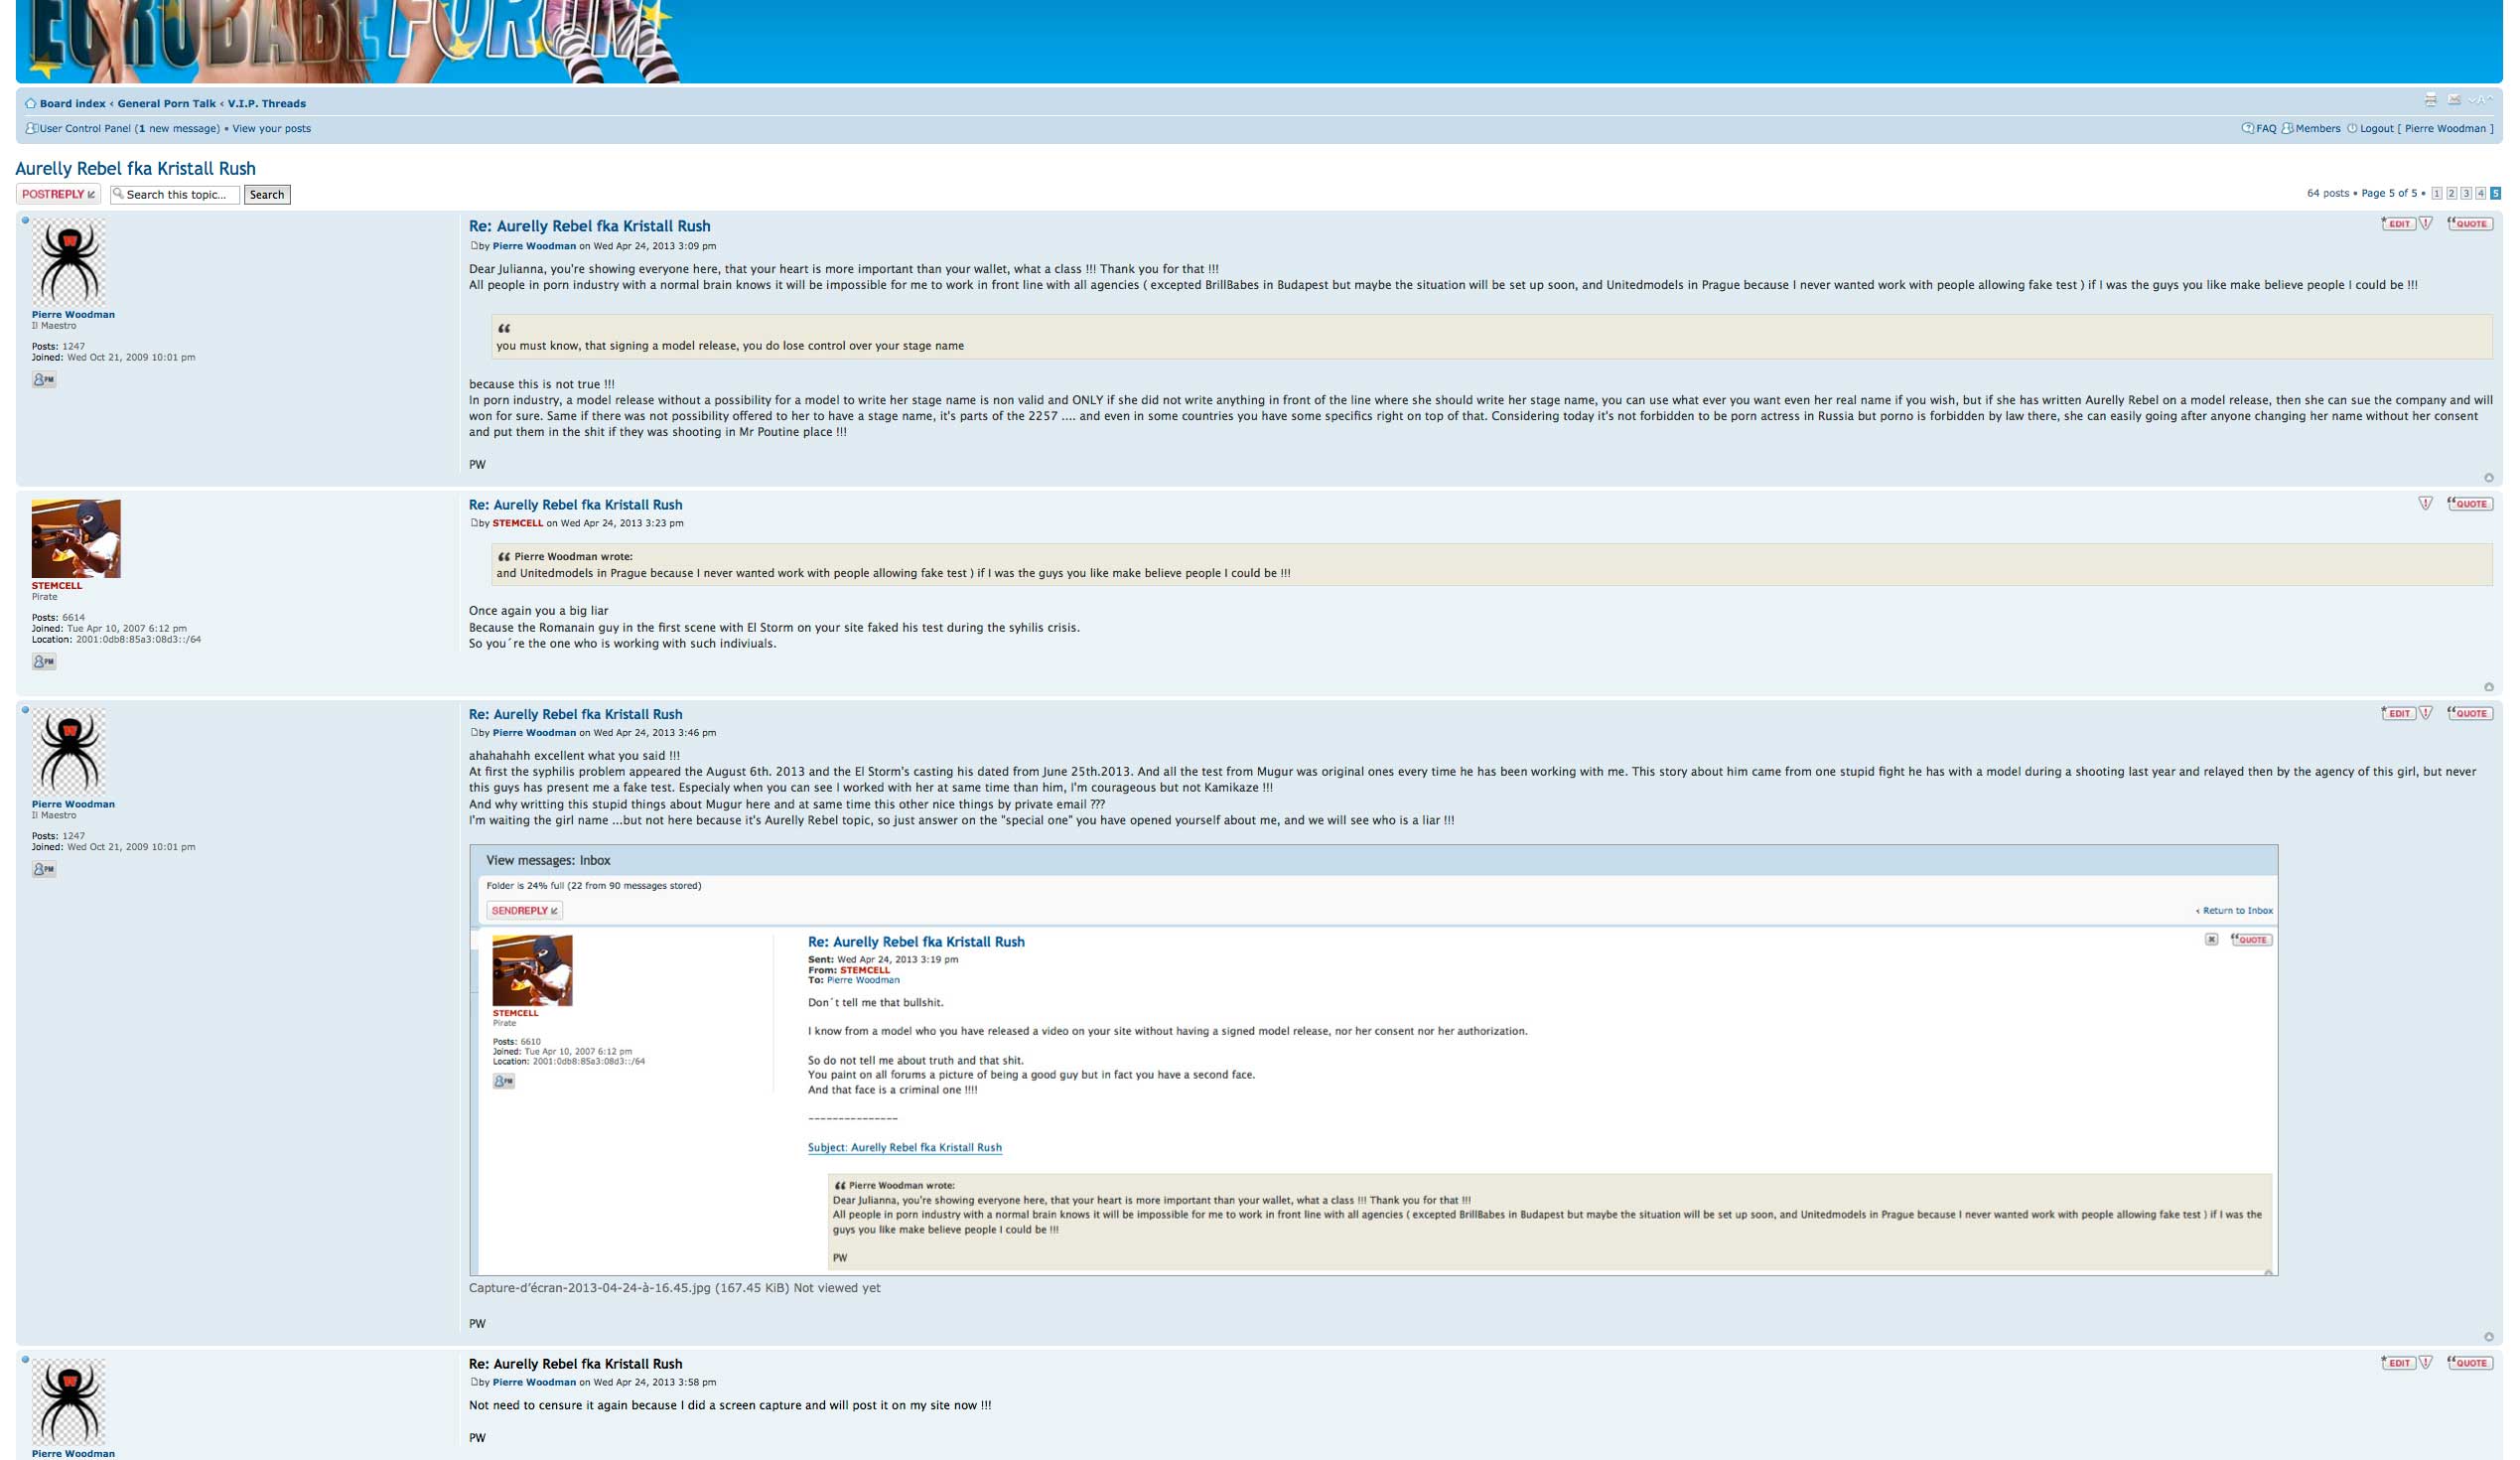This screenshot has height=1460, width=2520.
Task: Go to page 4 of thread
Action: [2480, 194]
